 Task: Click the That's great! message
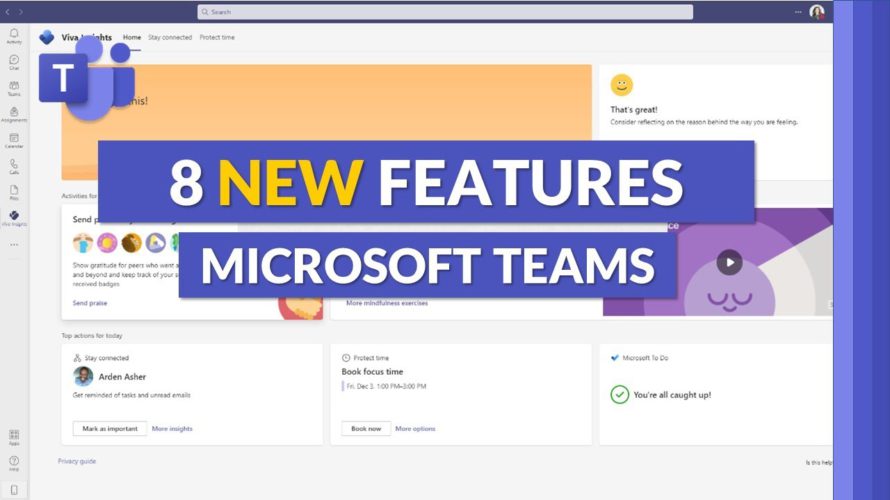tap(633, 110)
